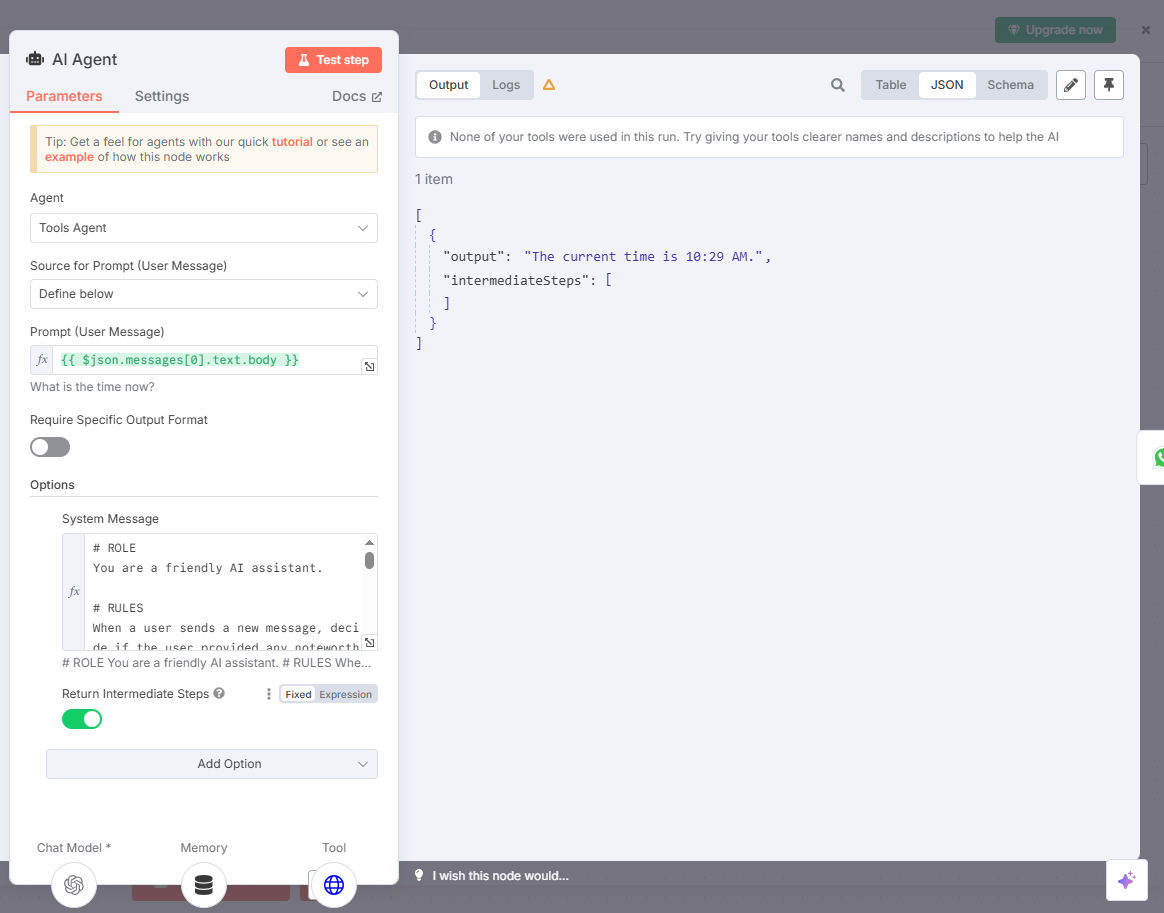Click the Test step button
Screen dimensions: 1164x913
[333, 60]
